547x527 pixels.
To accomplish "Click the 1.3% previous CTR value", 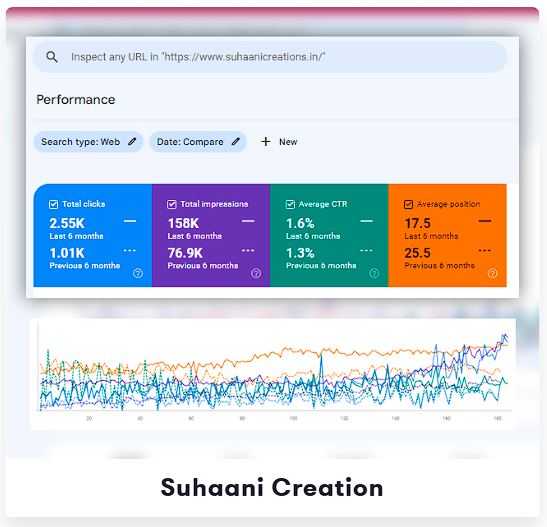I will pos(300,253).
